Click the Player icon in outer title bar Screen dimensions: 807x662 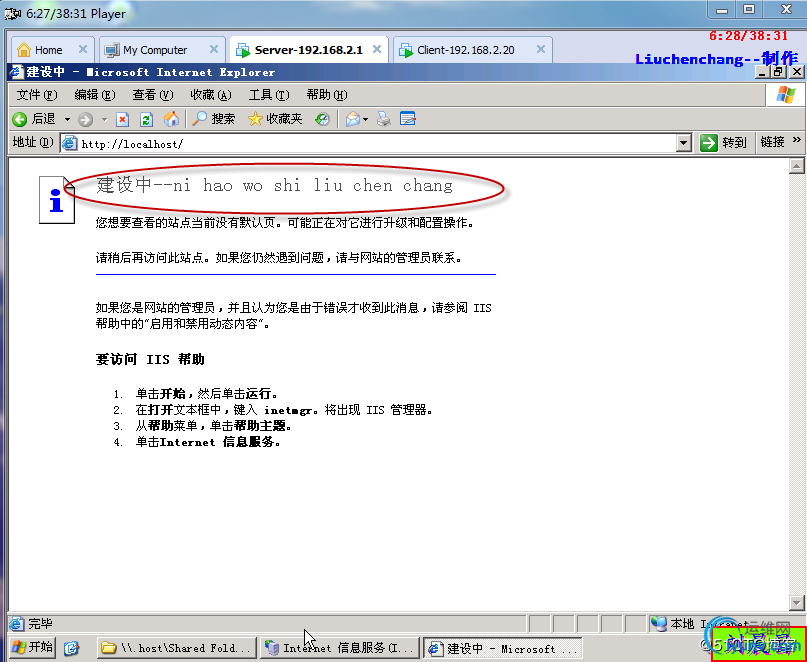pyautogui.click(x=12, y=13)
